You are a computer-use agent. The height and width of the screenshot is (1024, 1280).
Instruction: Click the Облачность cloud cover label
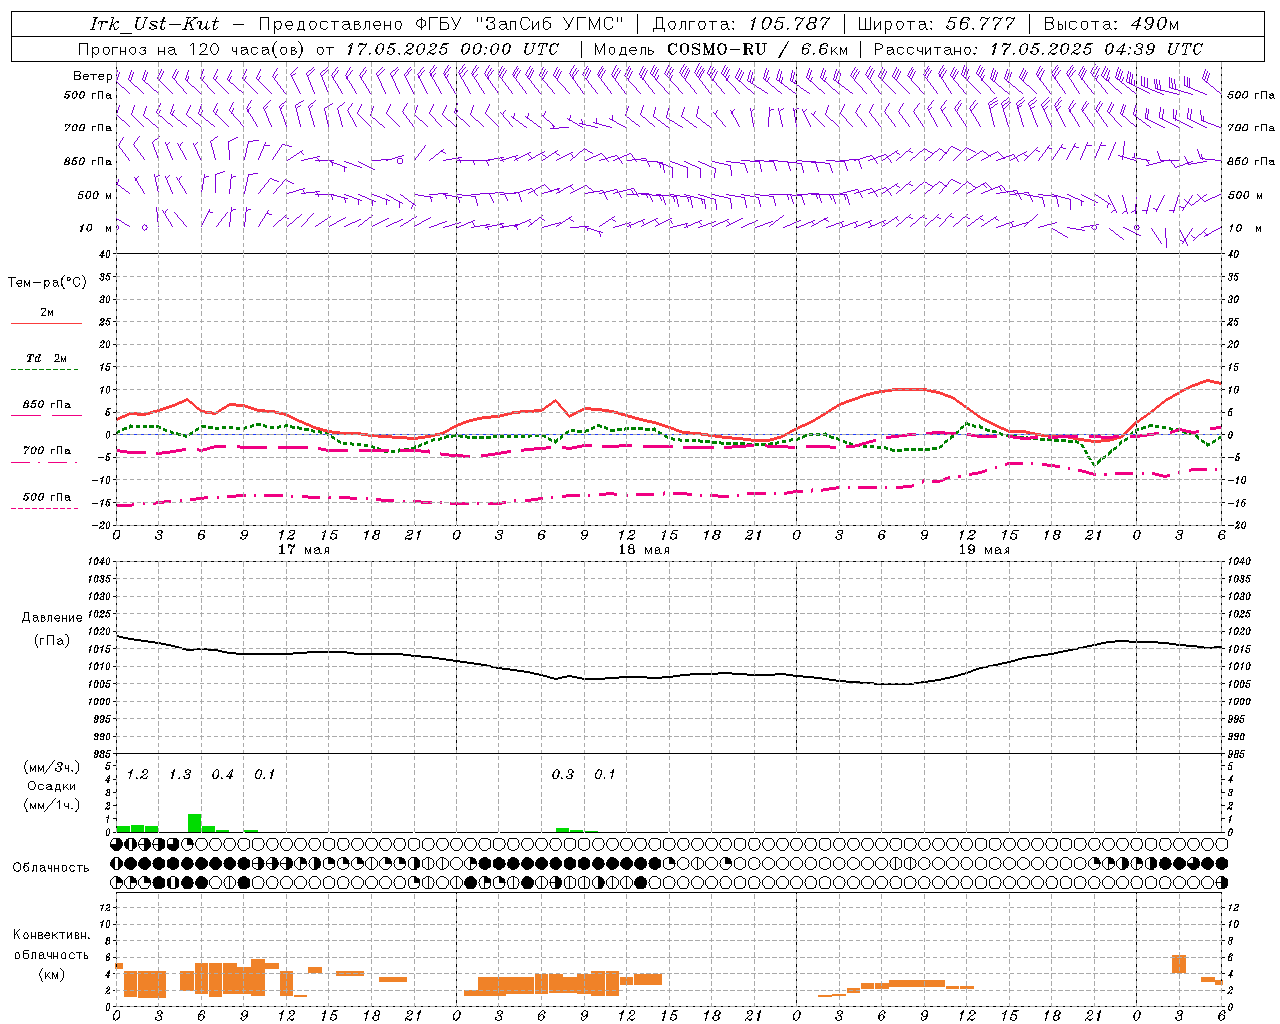tap(51, 868)
